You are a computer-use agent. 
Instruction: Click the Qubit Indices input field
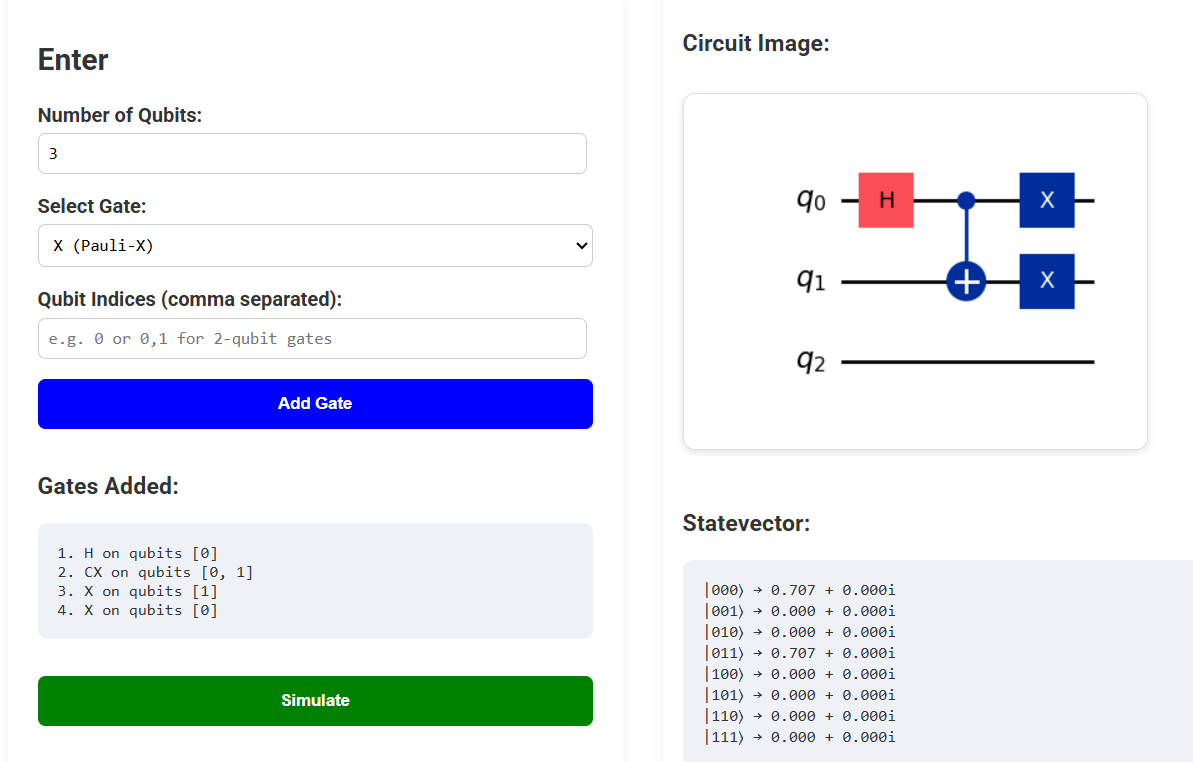(312, 339)
